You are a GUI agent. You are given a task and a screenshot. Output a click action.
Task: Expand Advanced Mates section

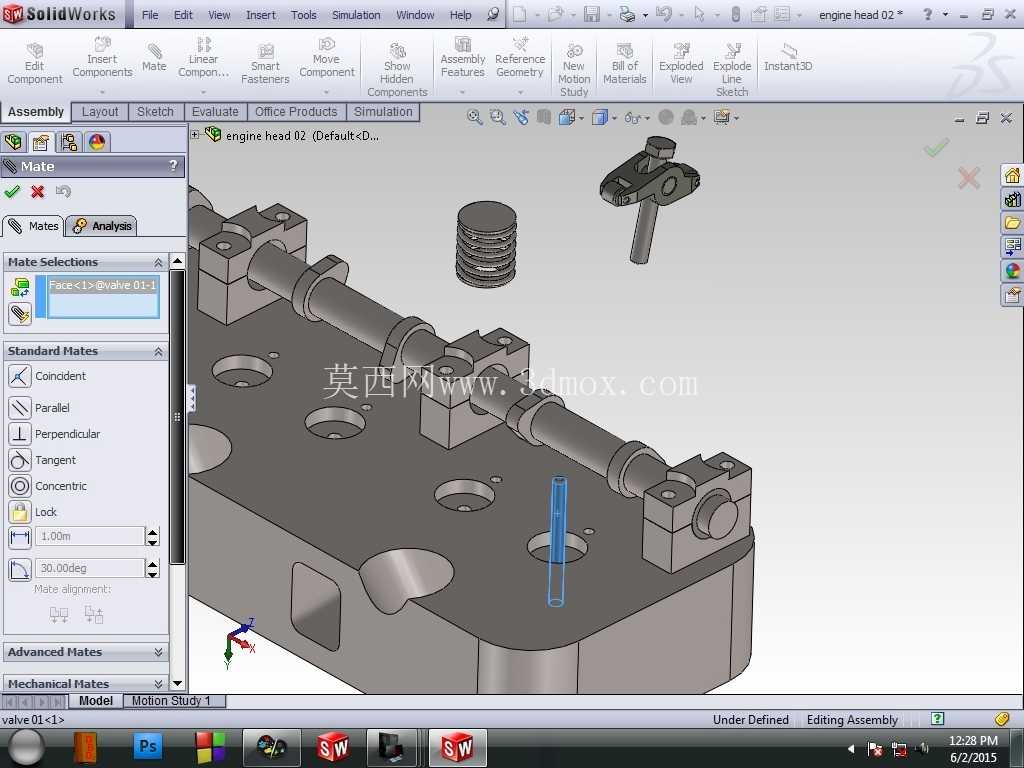pos(158,652)
